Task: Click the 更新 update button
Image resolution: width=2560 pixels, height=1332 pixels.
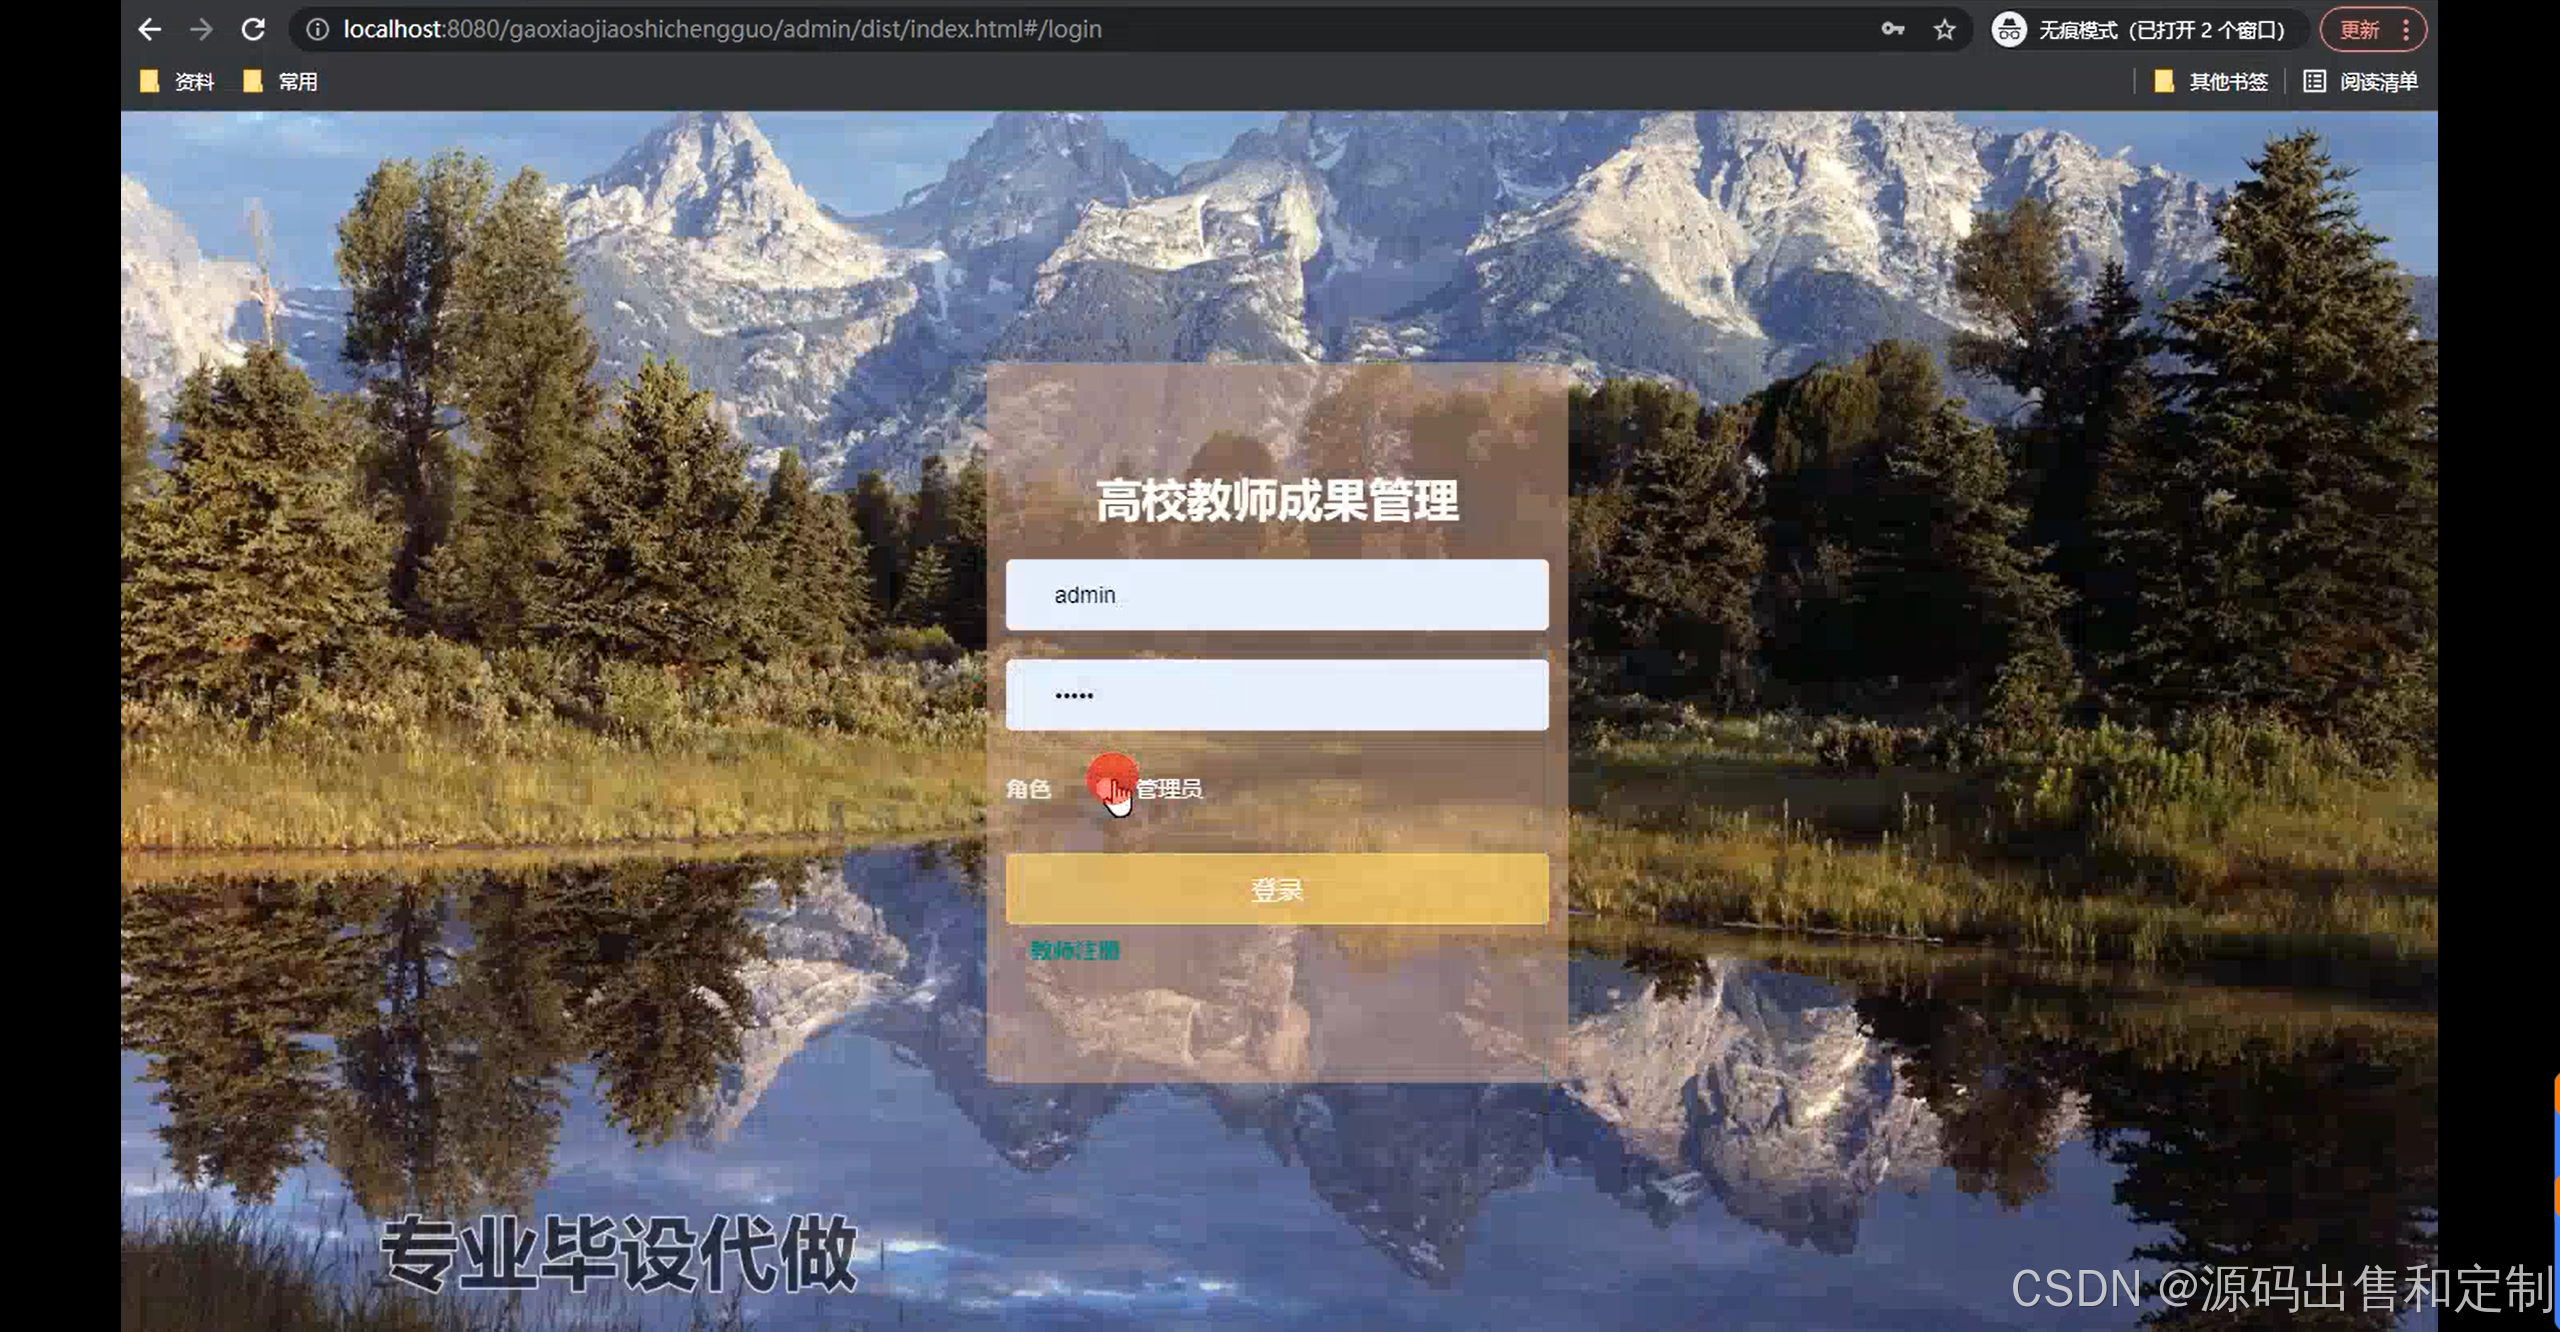Action: point(2359,29)
